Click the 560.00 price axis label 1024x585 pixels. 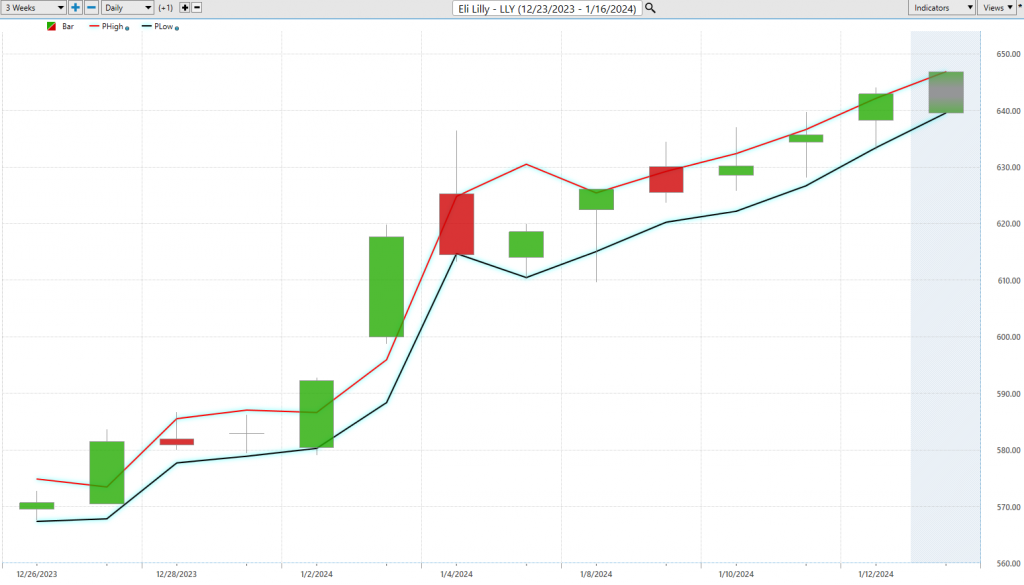point(1008,563)
